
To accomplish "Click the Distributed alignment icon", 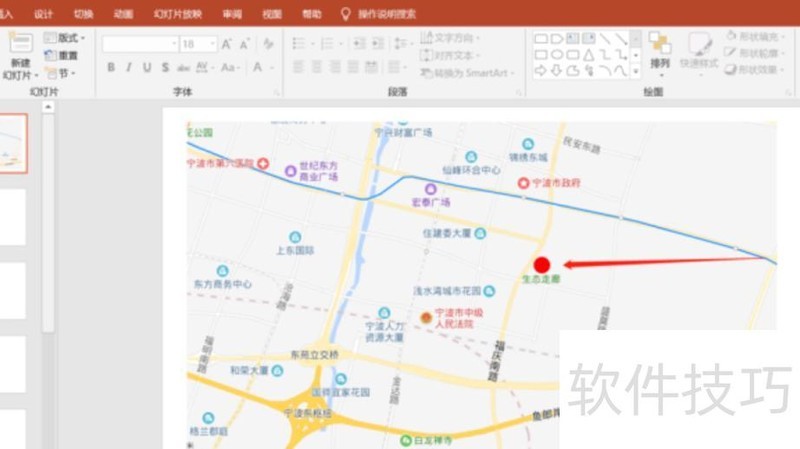I will coord(371,67).
